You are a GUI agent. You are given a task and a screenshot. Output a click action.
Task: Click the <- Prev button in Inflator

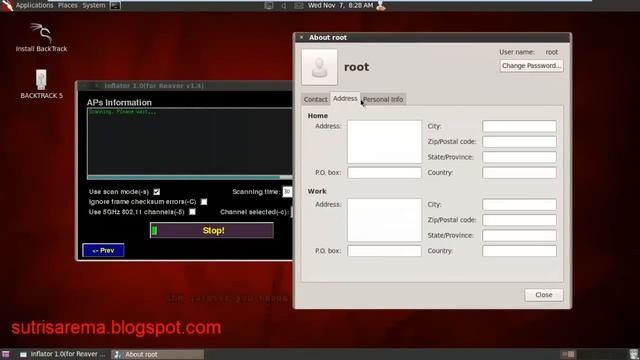(x=103, y=250)
